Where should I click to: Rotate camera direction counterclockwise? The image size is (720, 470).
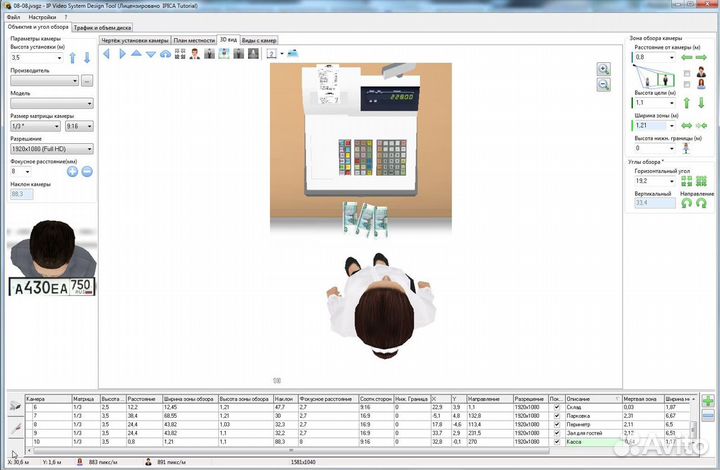click(686, 203)
